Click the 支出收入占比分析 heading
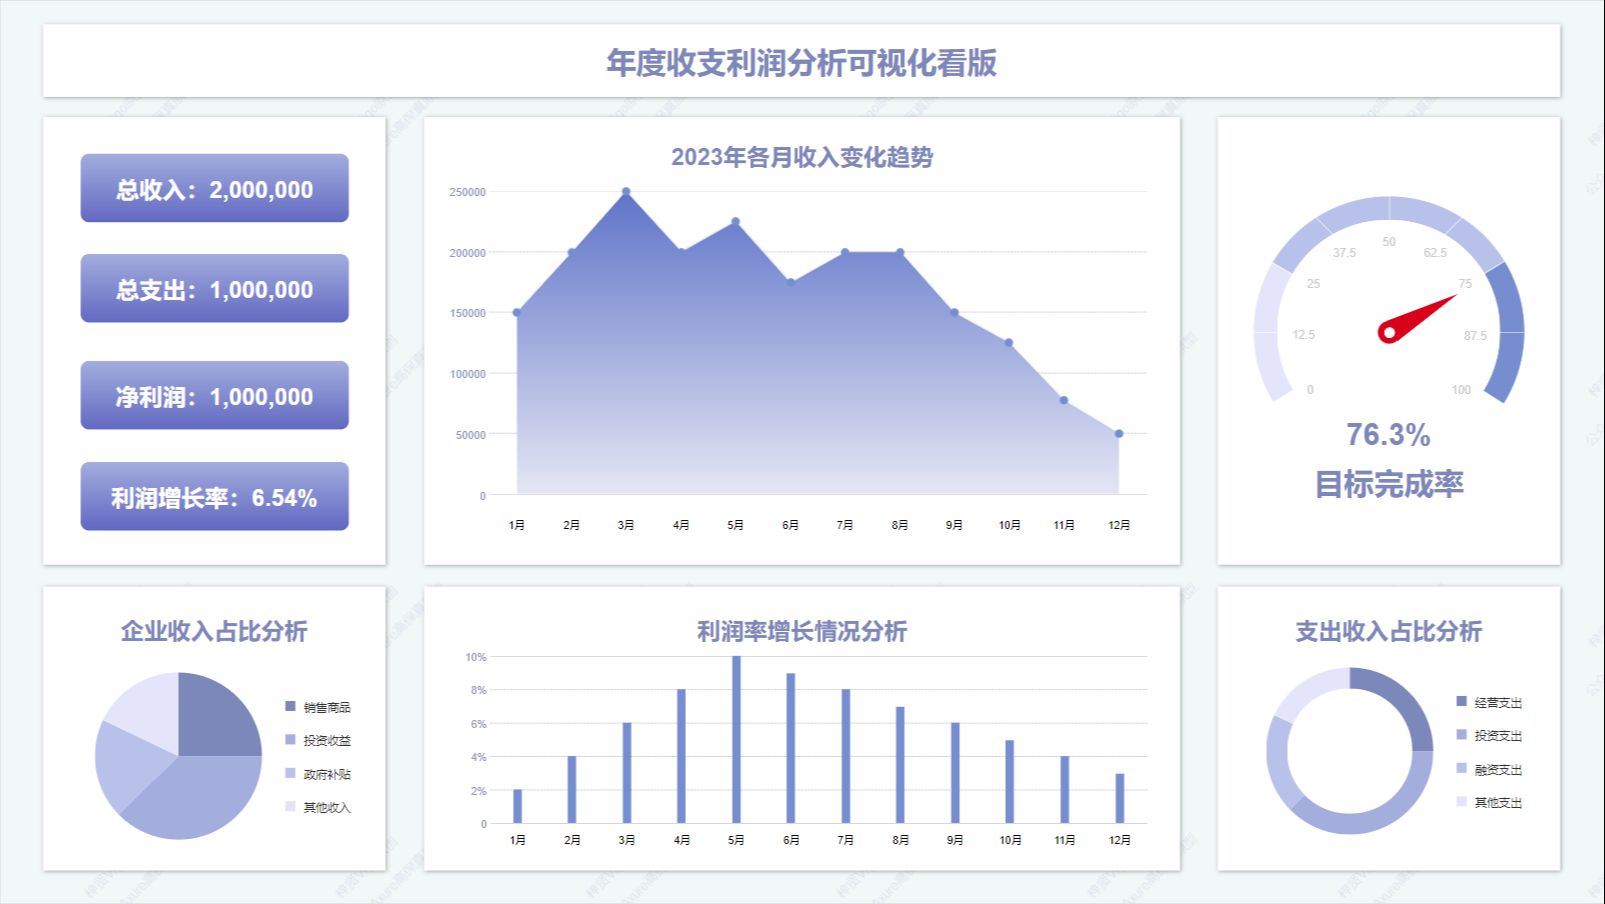Viewport: 1605px width, 904px height. click(1389, 631)
